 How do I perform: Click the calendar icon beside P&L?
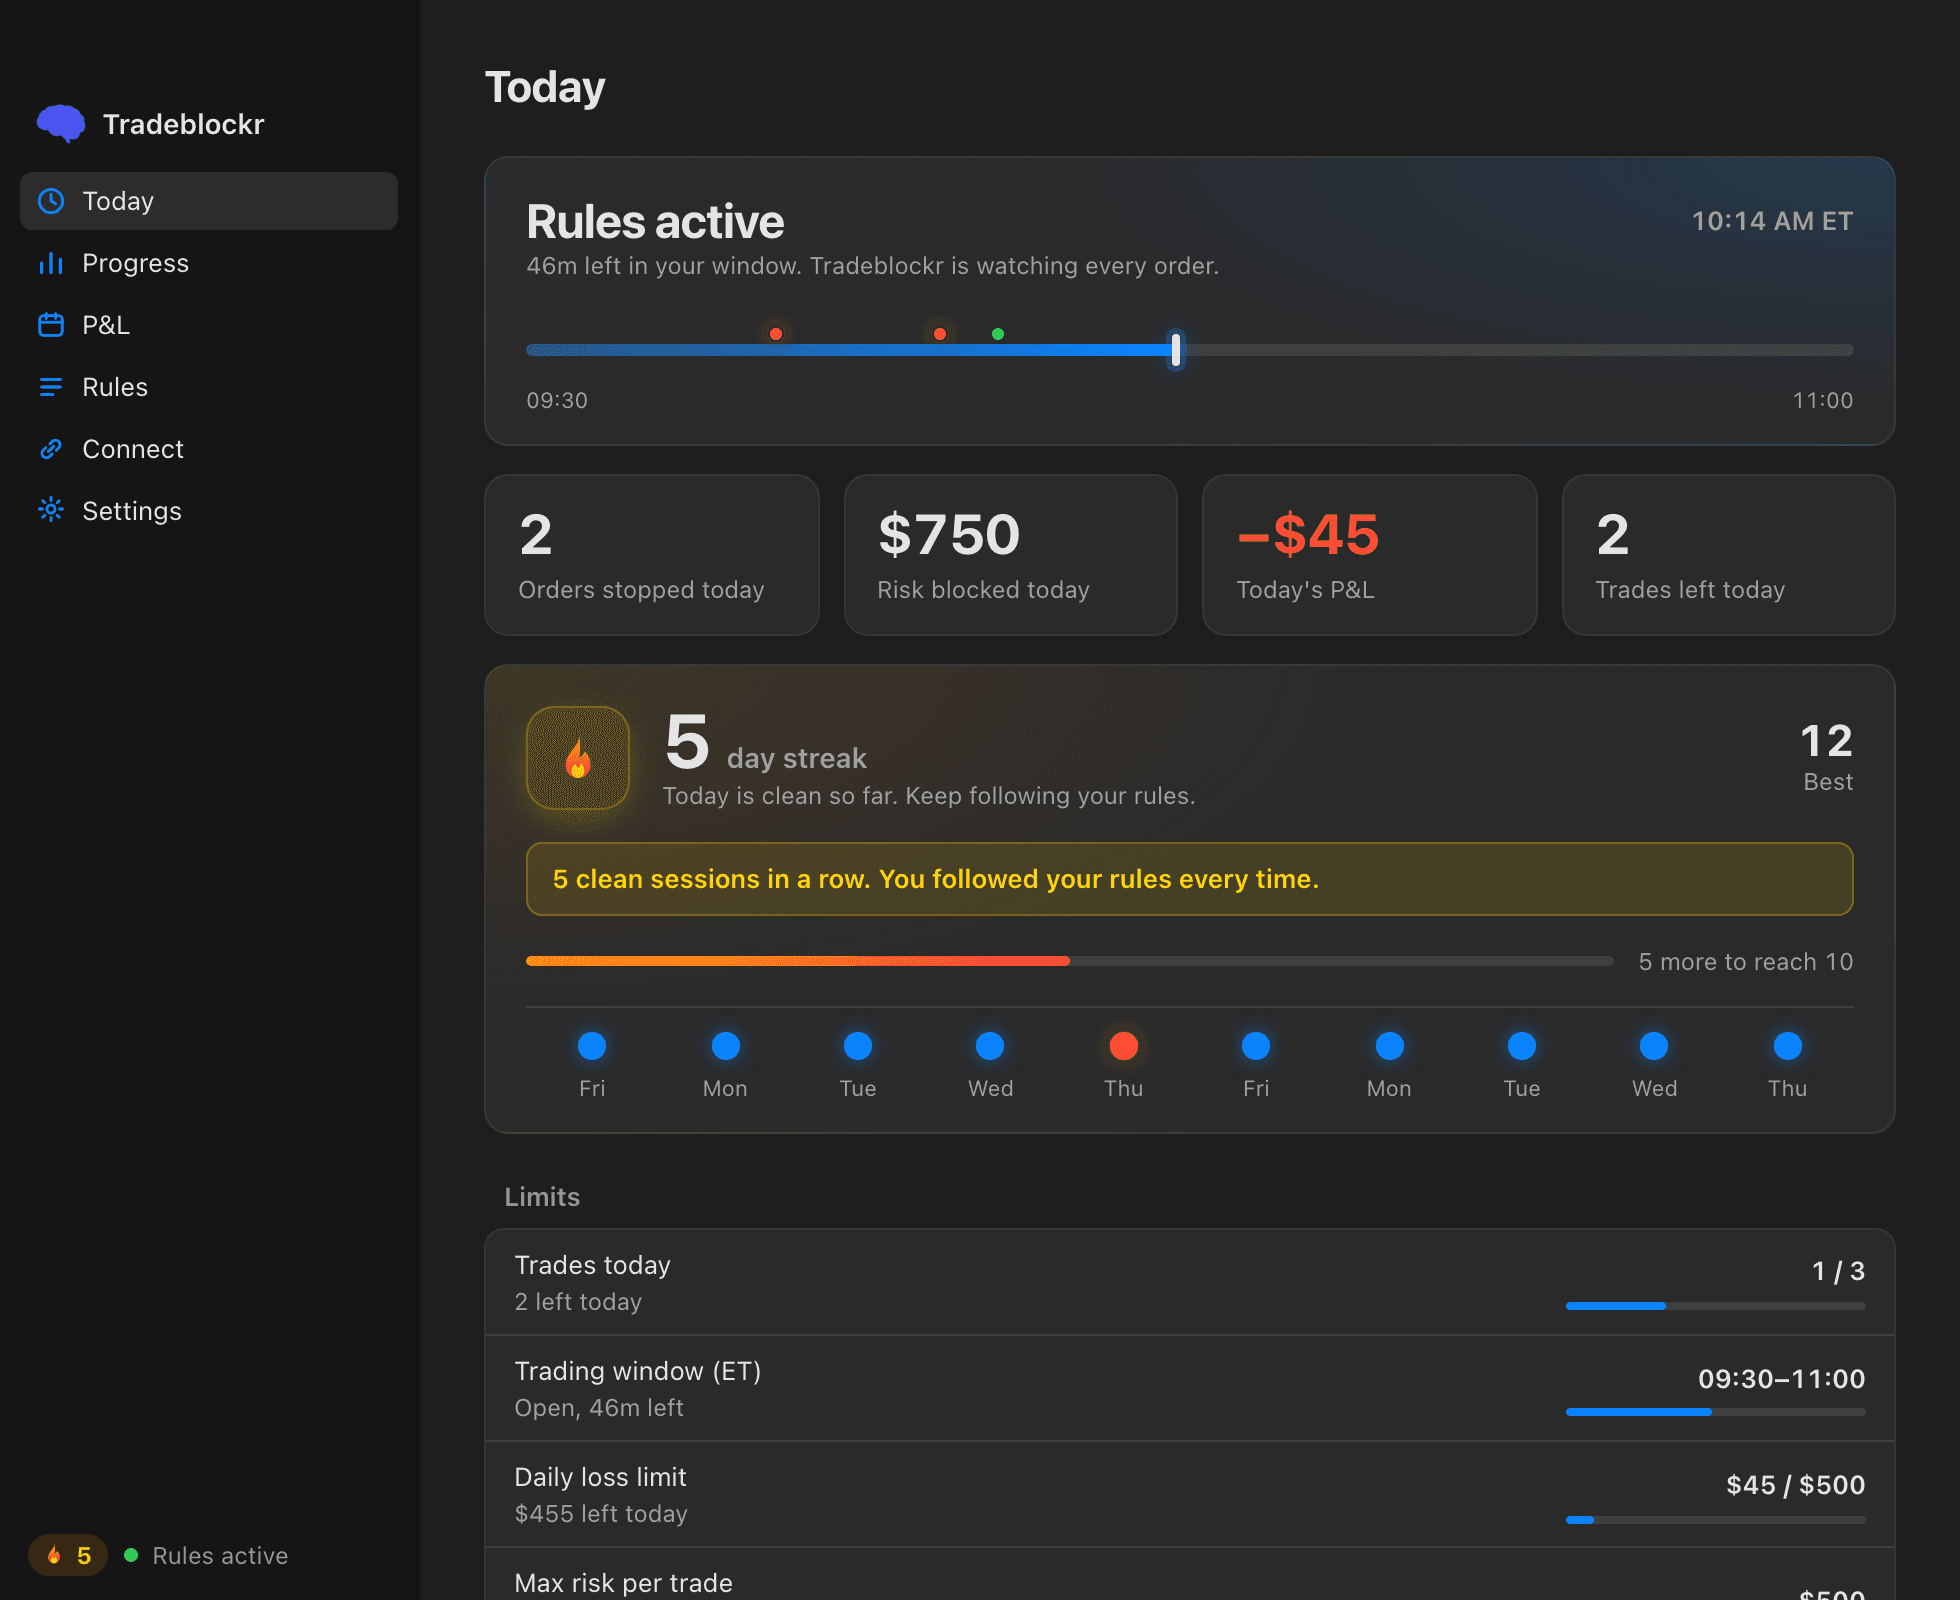pos(51,325)
